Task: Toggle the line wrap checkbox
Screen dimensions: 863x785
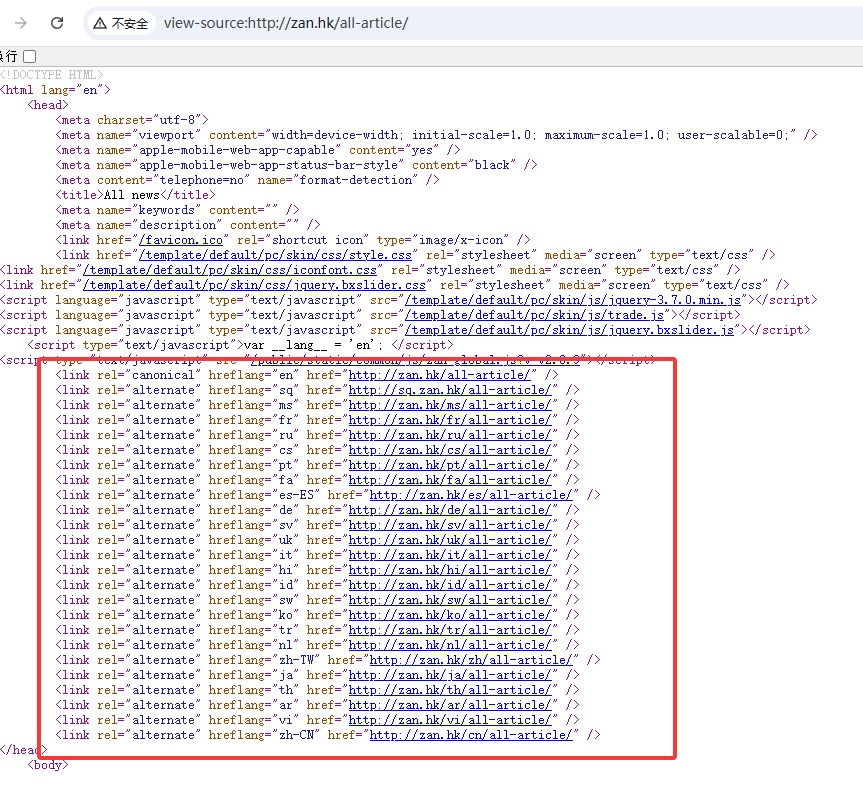Action: [30, 56]
